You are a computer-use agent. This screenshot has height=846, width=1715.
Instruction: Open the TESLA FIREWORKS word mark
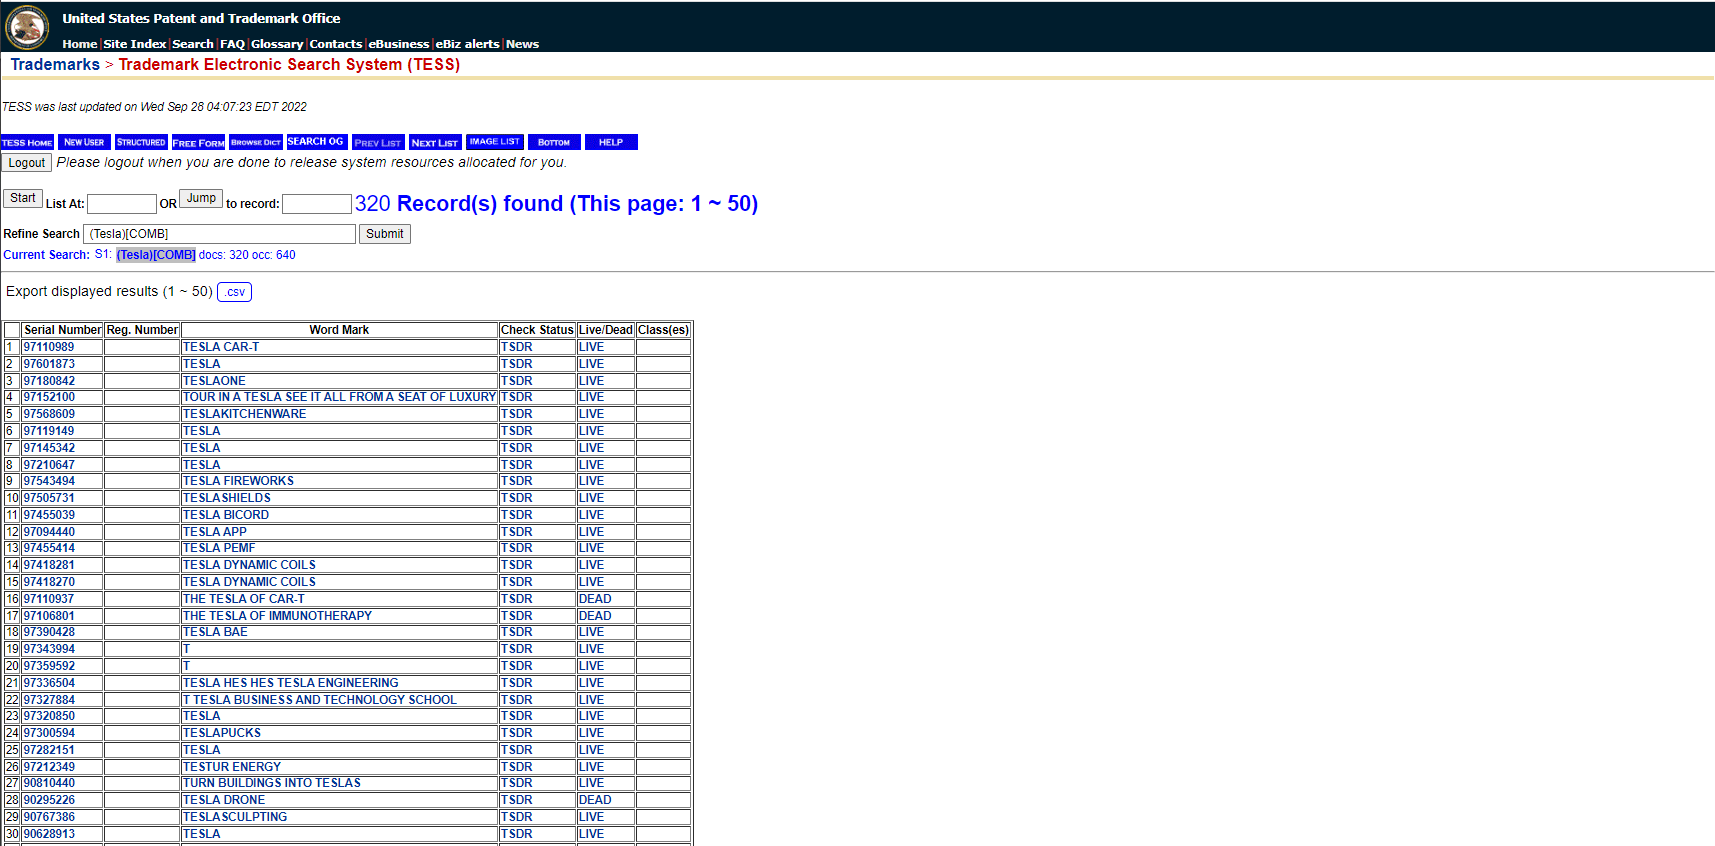coord(238,481)
